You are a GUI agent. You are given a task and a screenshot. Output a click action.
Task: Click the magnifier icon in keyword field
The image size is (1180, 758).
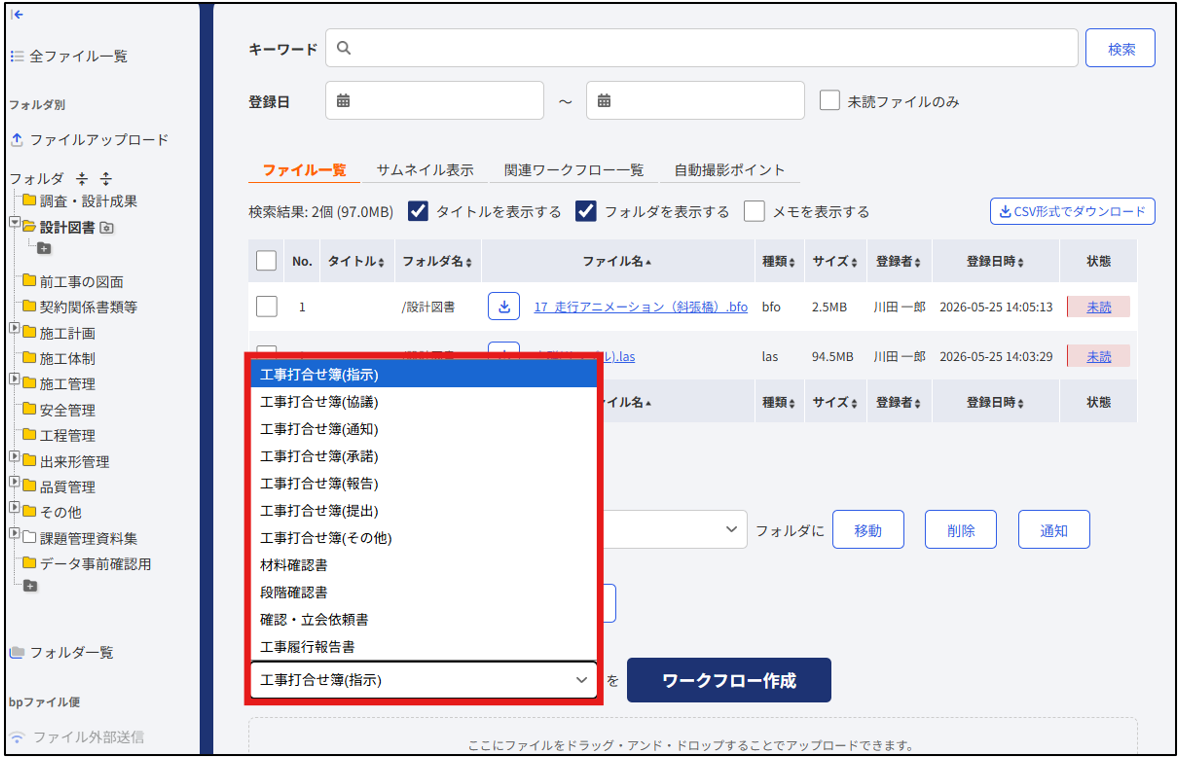point(344,48)
